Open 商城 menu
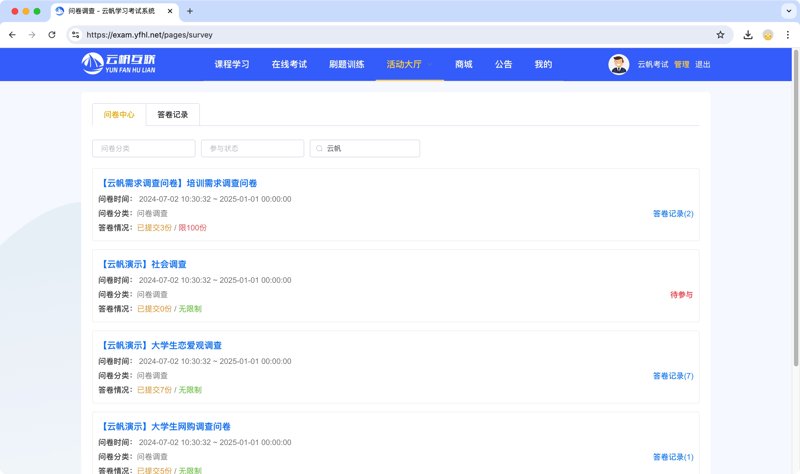Viewport: 800px width, 474px height. tap(464, 64)
